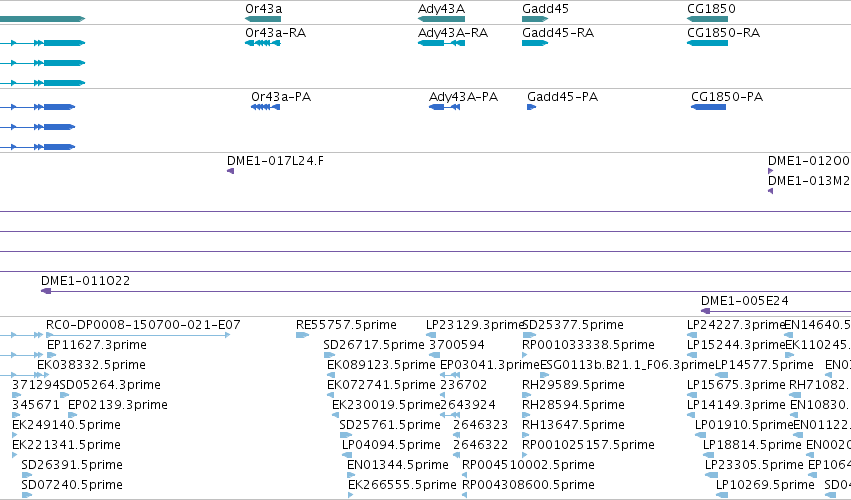The height and width of the screenshot is (500, 851).
Task: Click the RP004308600.5prime label
Action: [x=528, y=485]
